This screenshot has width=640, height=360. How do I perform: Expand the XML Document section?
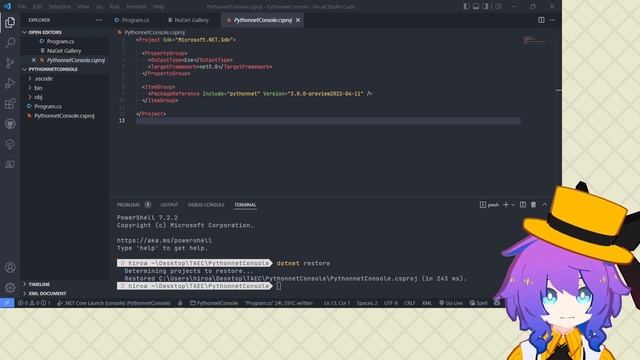[65, 293]
